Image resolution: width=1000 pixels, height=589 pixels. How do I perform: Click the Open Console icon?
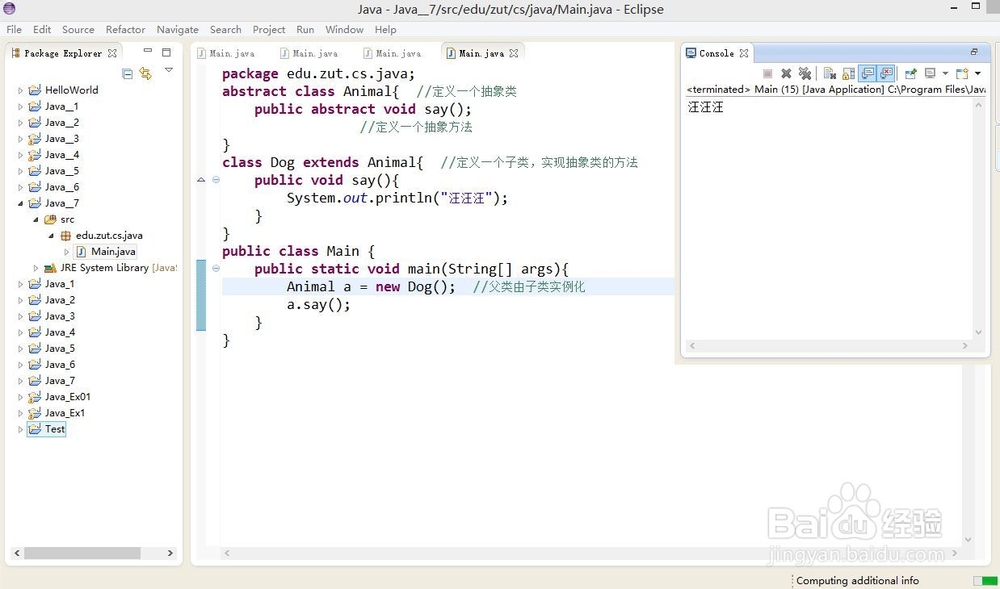coord(962,73)
